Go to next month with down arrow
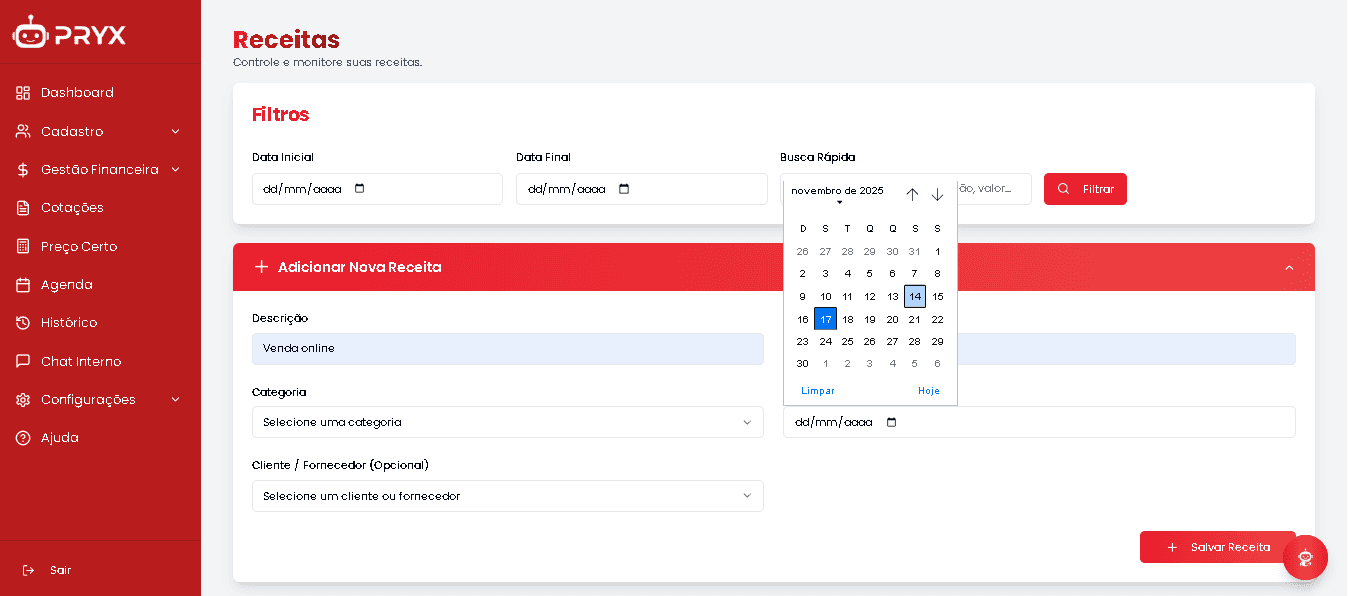The height and width of the screenshot is (596, 1350). (937, 194)
